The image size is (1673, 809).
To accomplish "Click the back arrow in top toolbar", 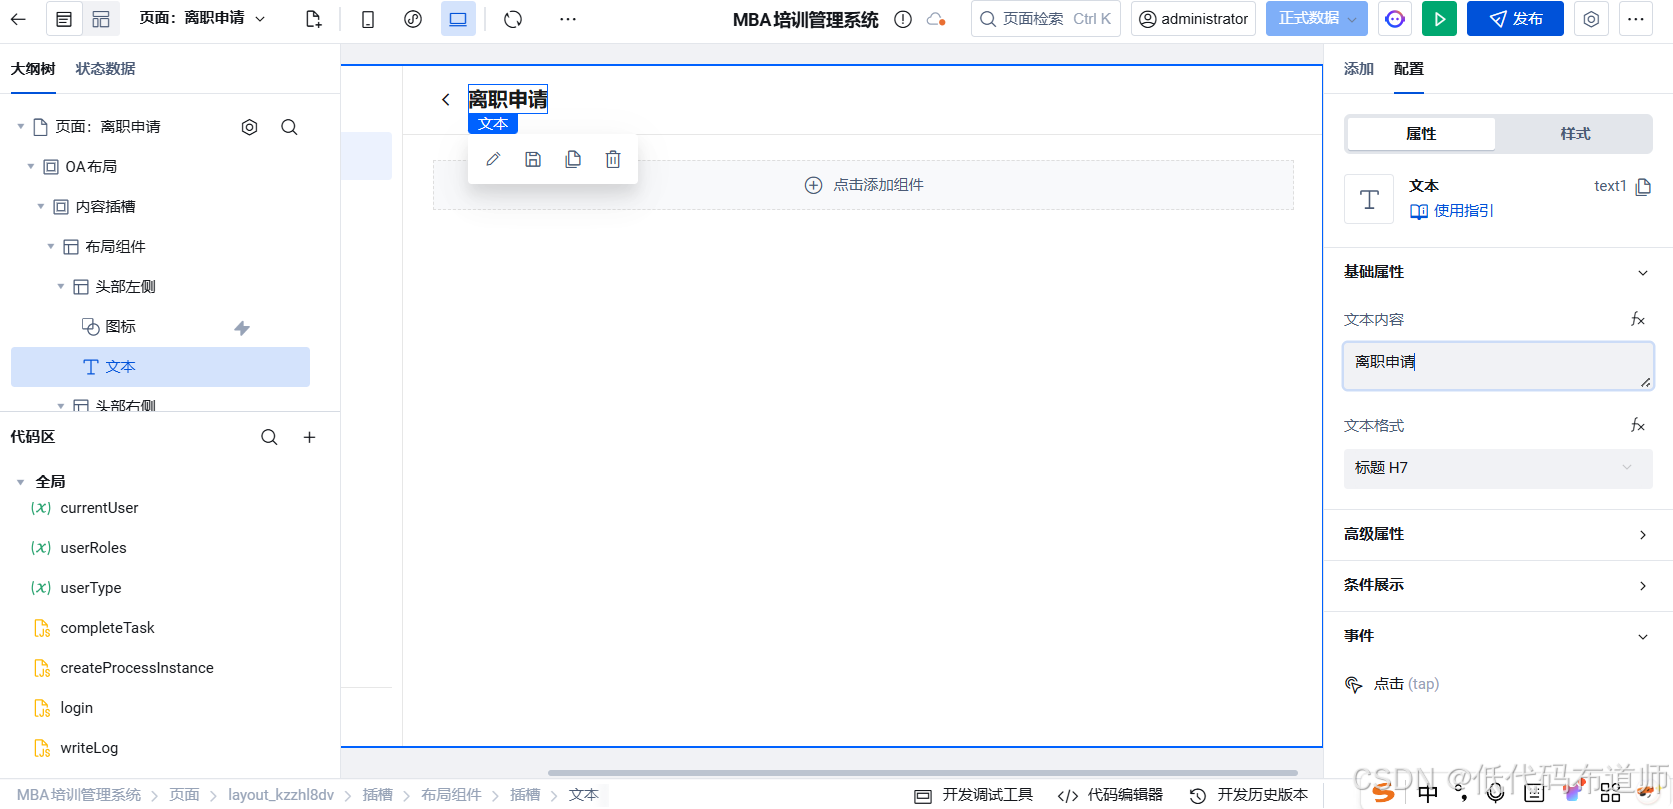I will (x=18, y=19).
